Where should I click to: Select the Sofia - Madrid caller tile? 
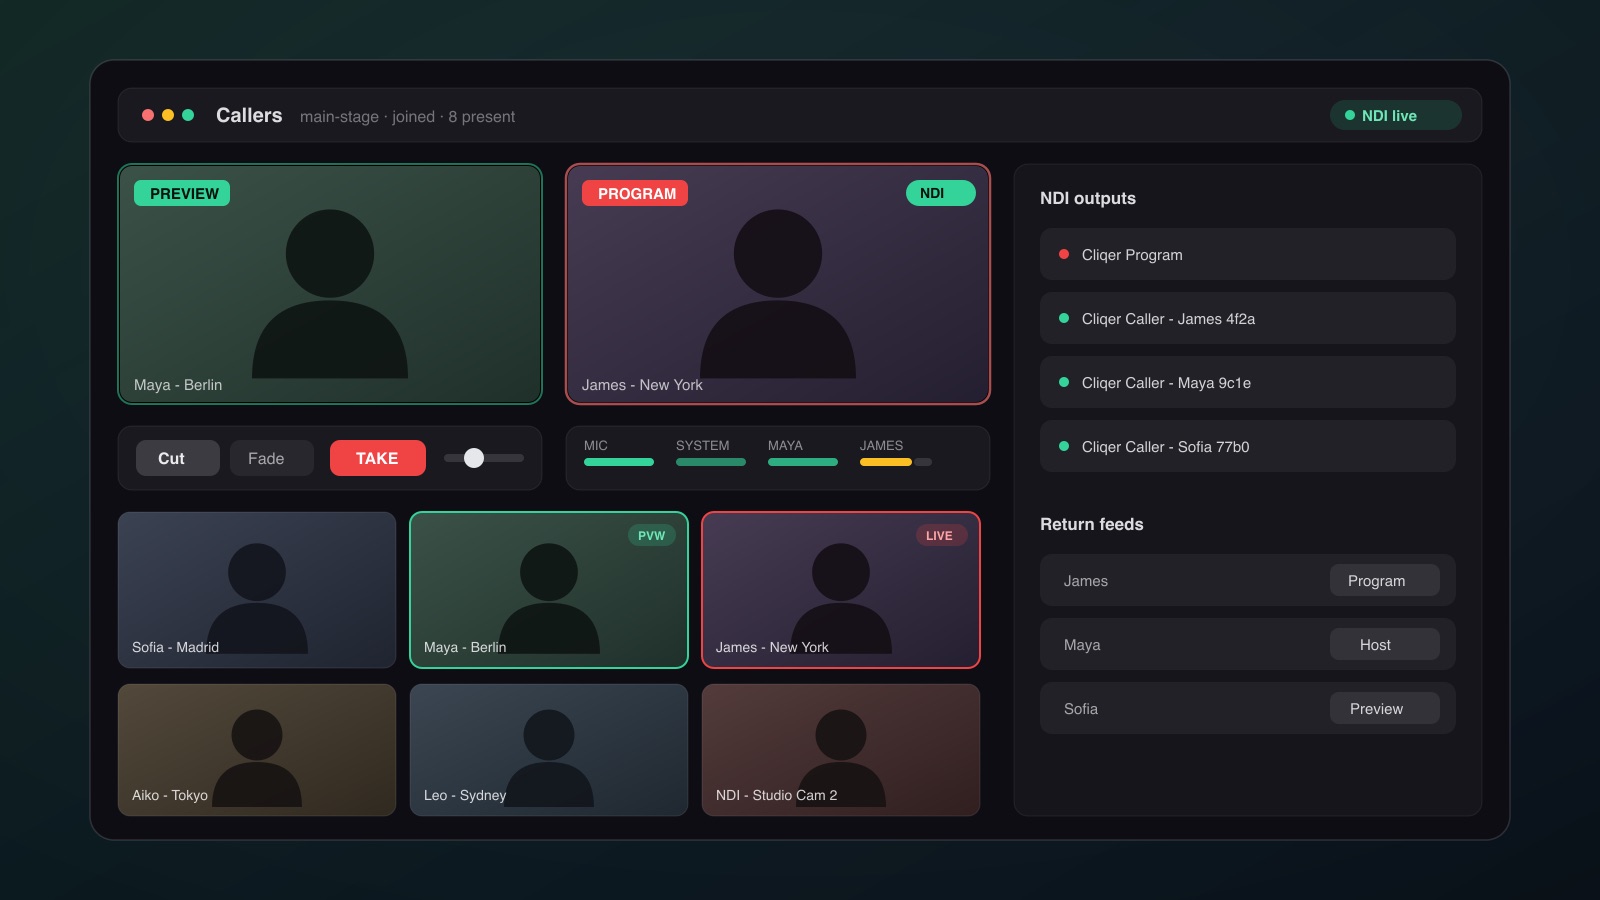257,590
